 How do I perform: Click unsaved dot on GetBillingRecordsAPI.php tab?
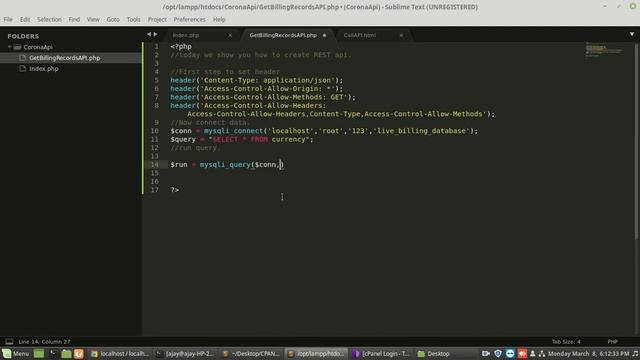pos(324,36)
